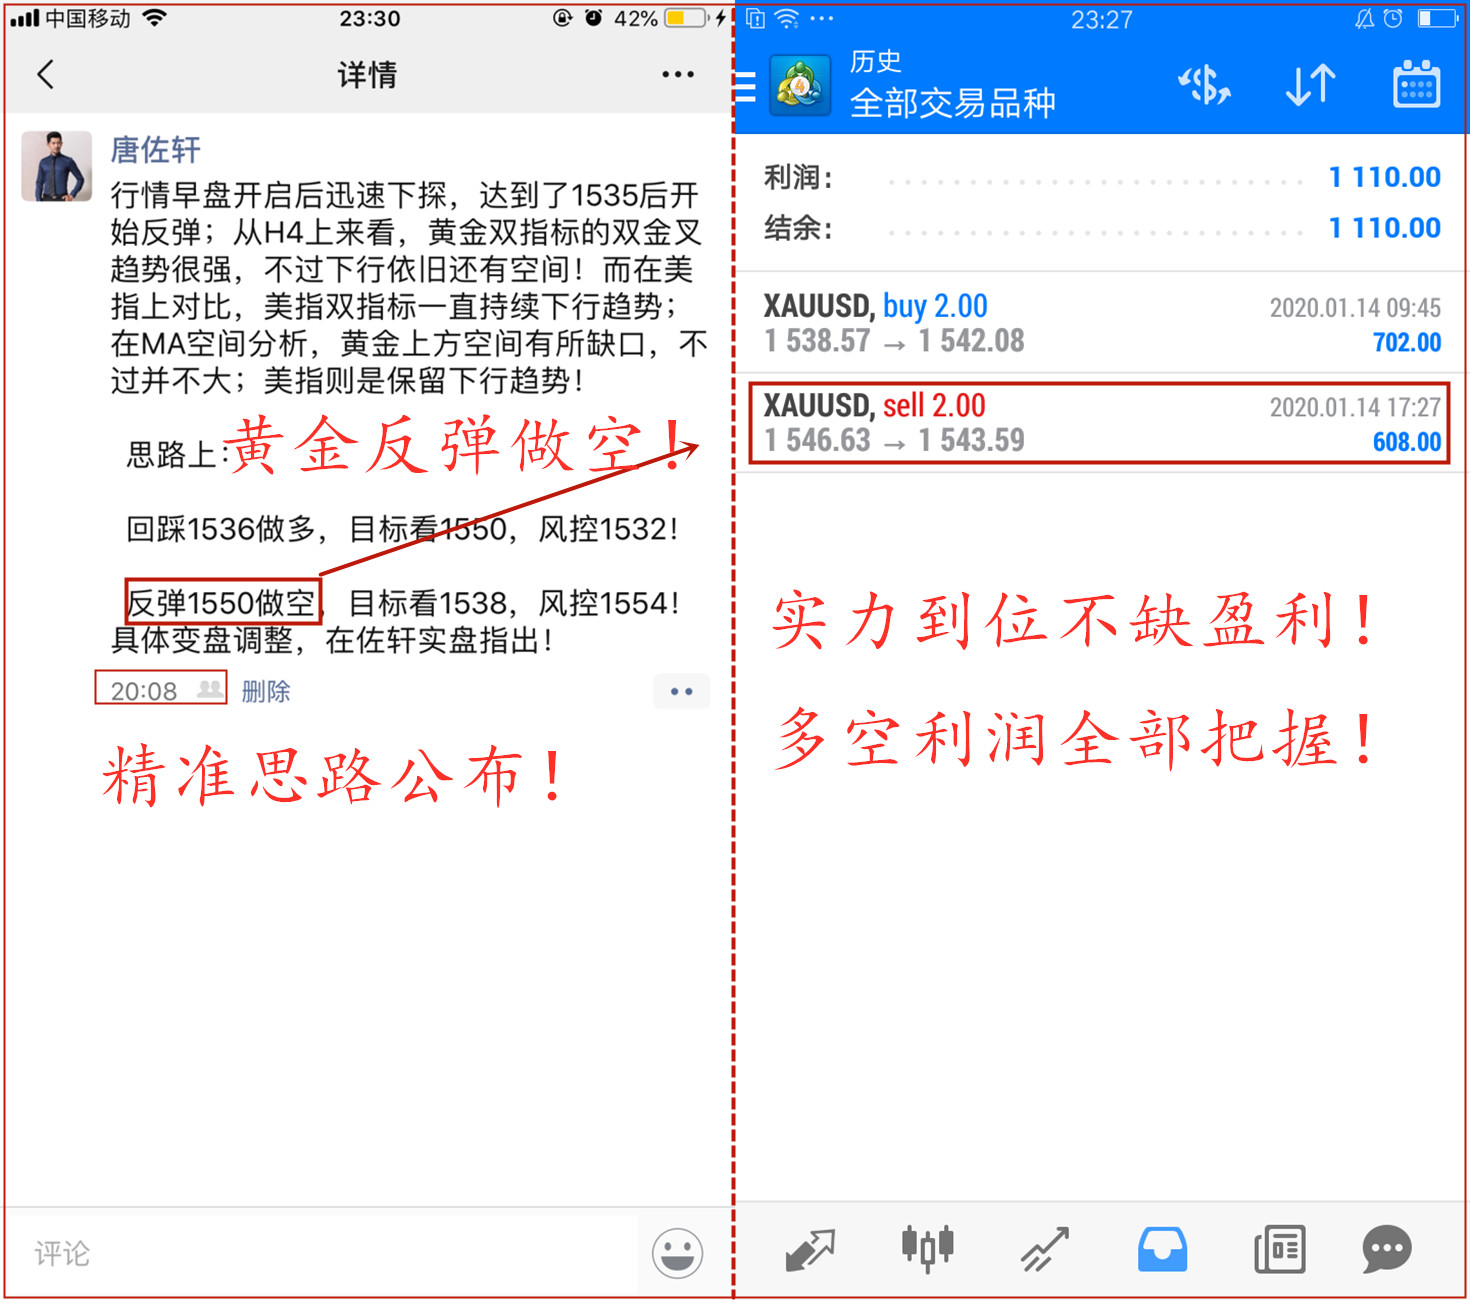Click 删除 to delete the post
This screenshot has height=1300, width=1470.
(x=266, y=691)
